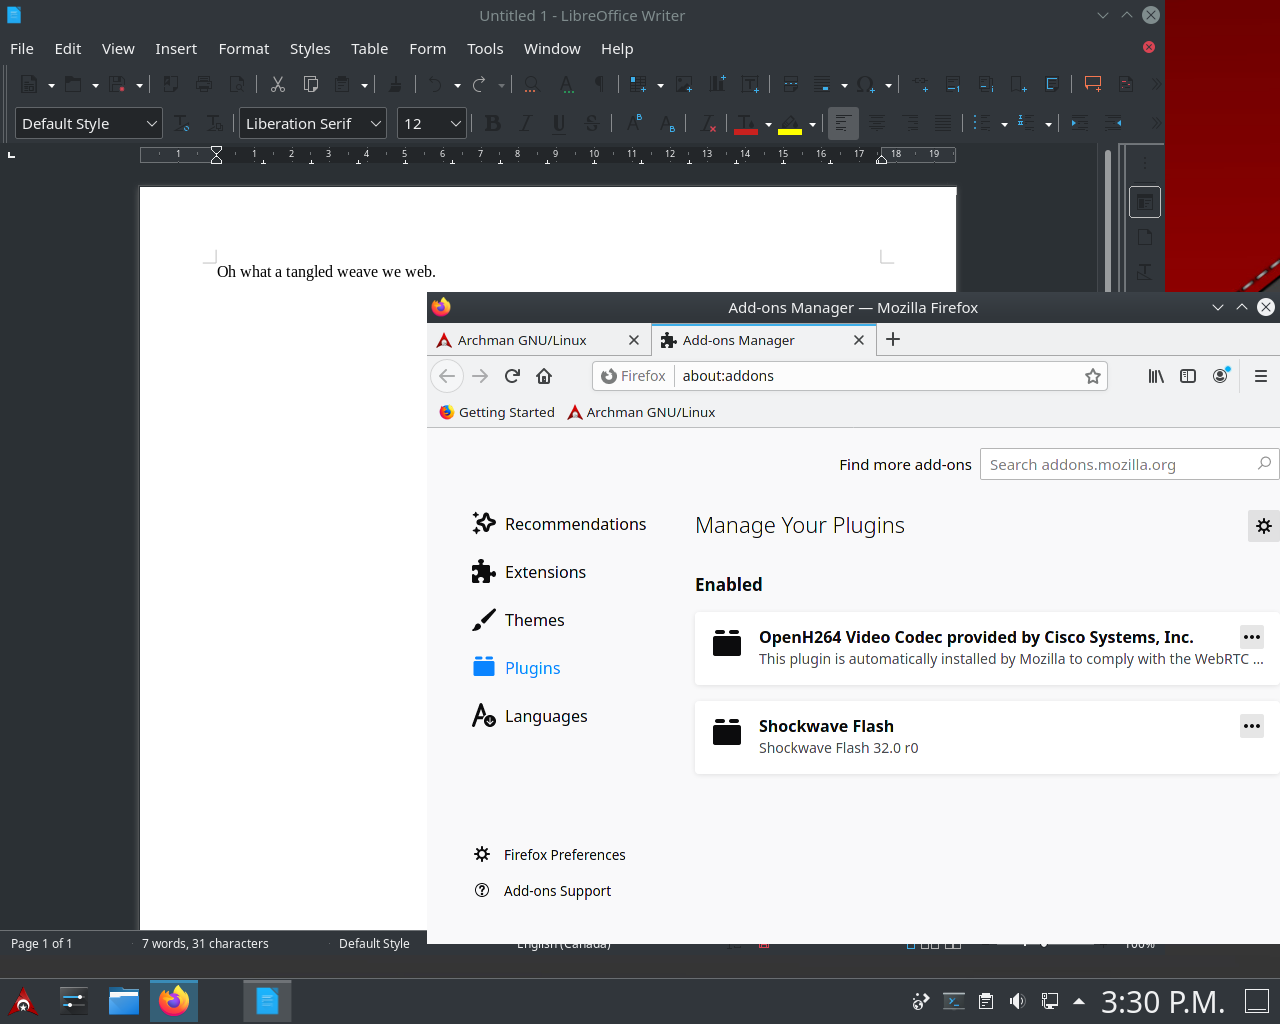Open Firefox Preferences link
Screen dimensions: 1280x1024
pyautogui.click(x=550, y=855)
